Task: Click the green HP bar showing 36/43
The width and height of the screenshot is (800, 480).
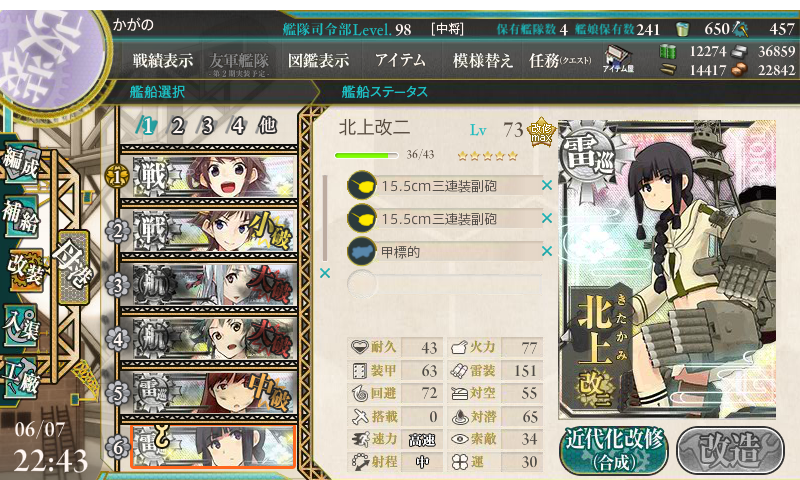Action: pos(366,155)
